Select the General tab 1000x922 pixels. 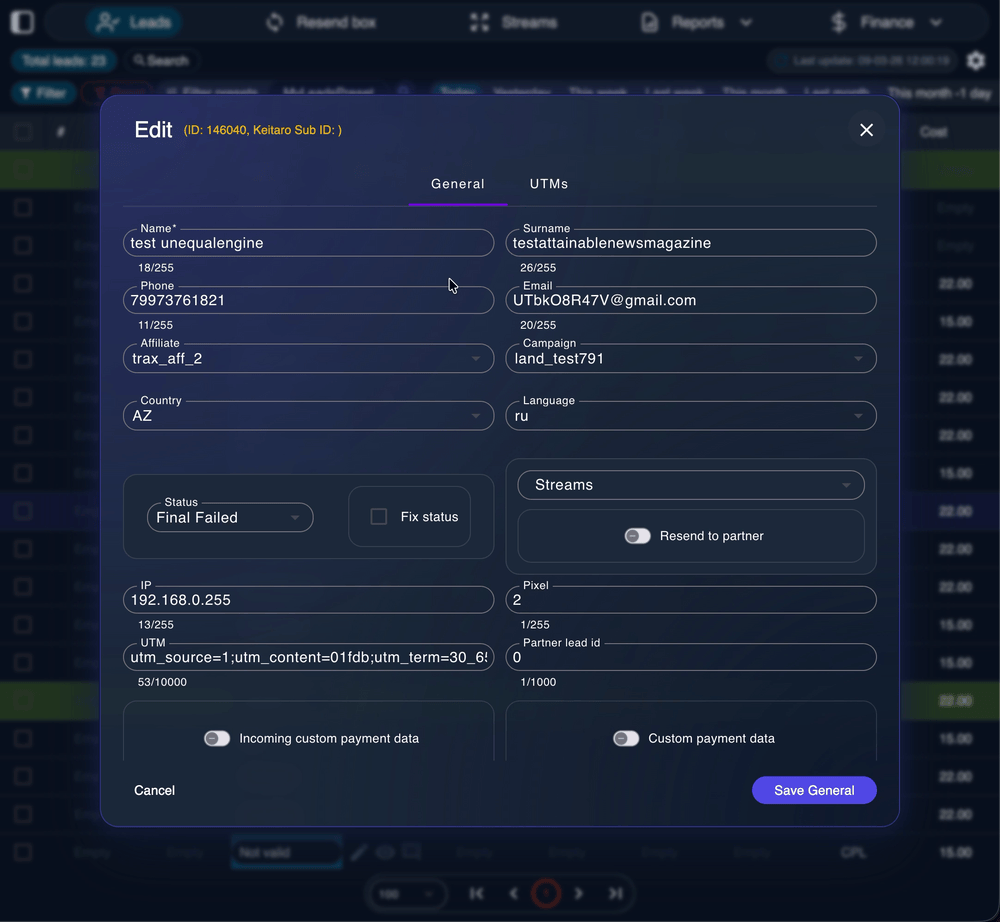457,184
